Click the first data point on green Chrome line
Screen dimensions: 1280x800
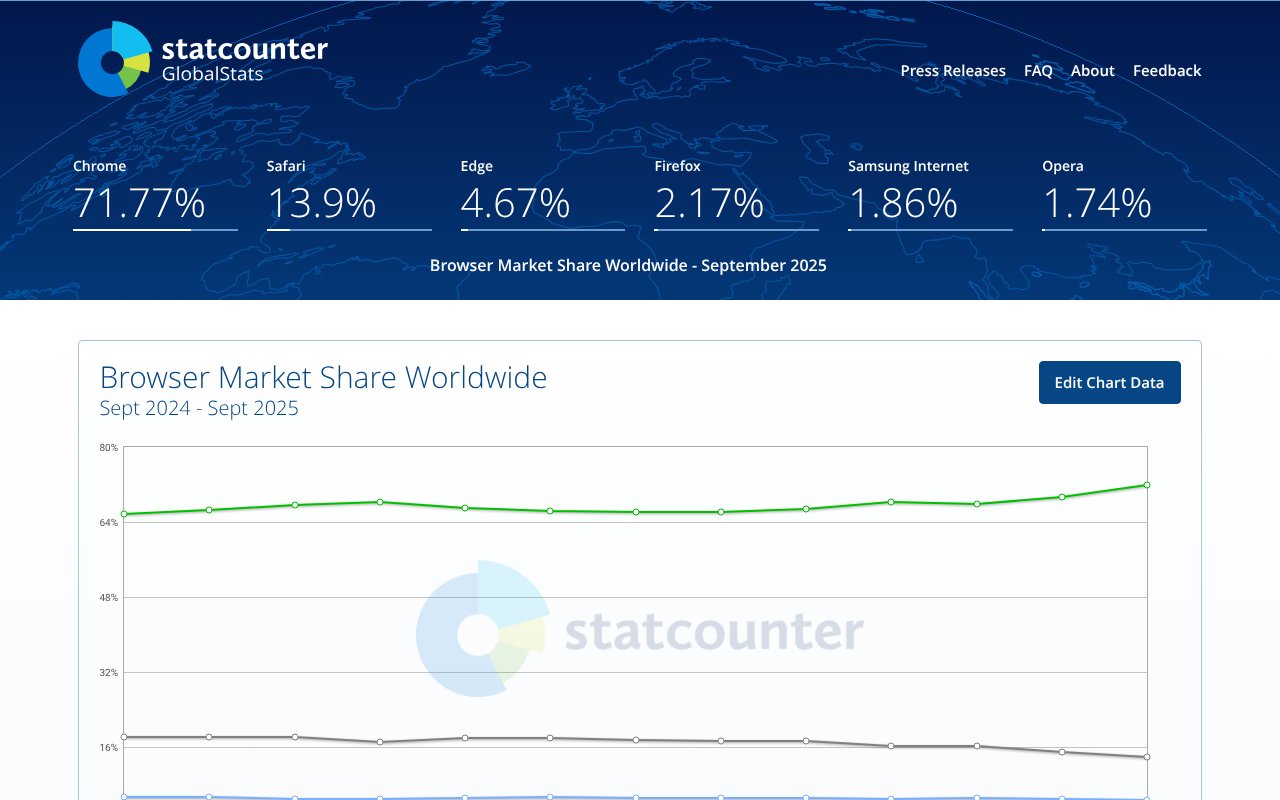[124, 514]
